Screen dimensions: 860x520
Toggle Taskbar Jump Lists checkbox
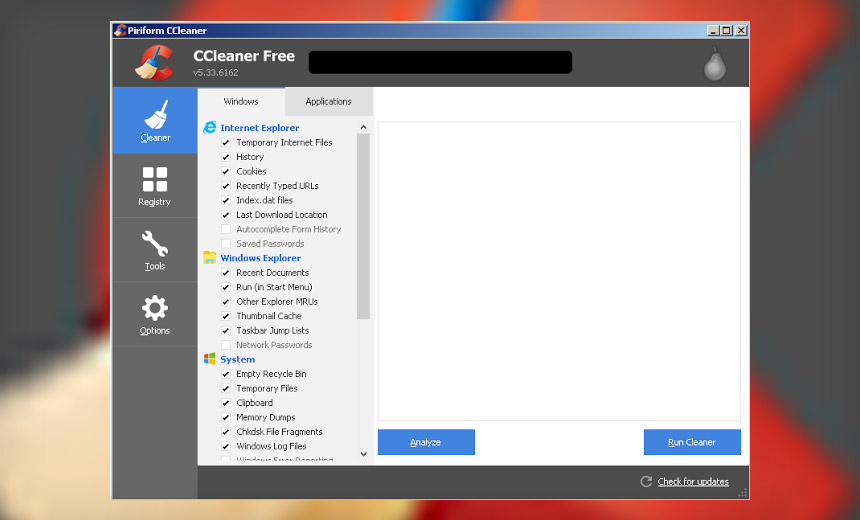[225, 330]
